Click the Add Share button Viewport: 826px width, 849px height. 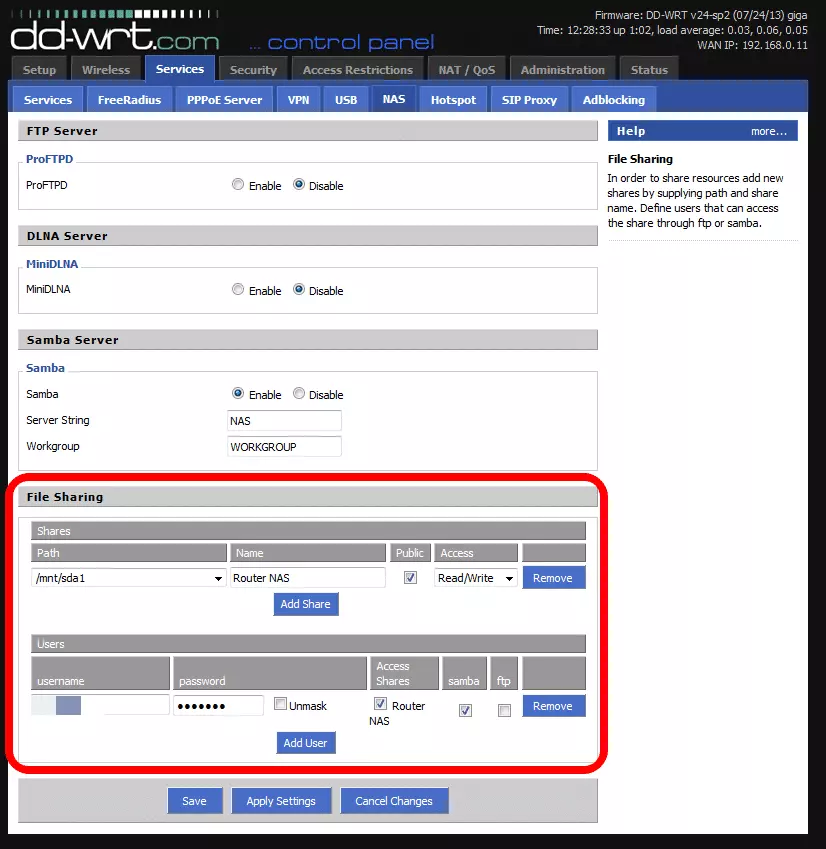(306, 604)
